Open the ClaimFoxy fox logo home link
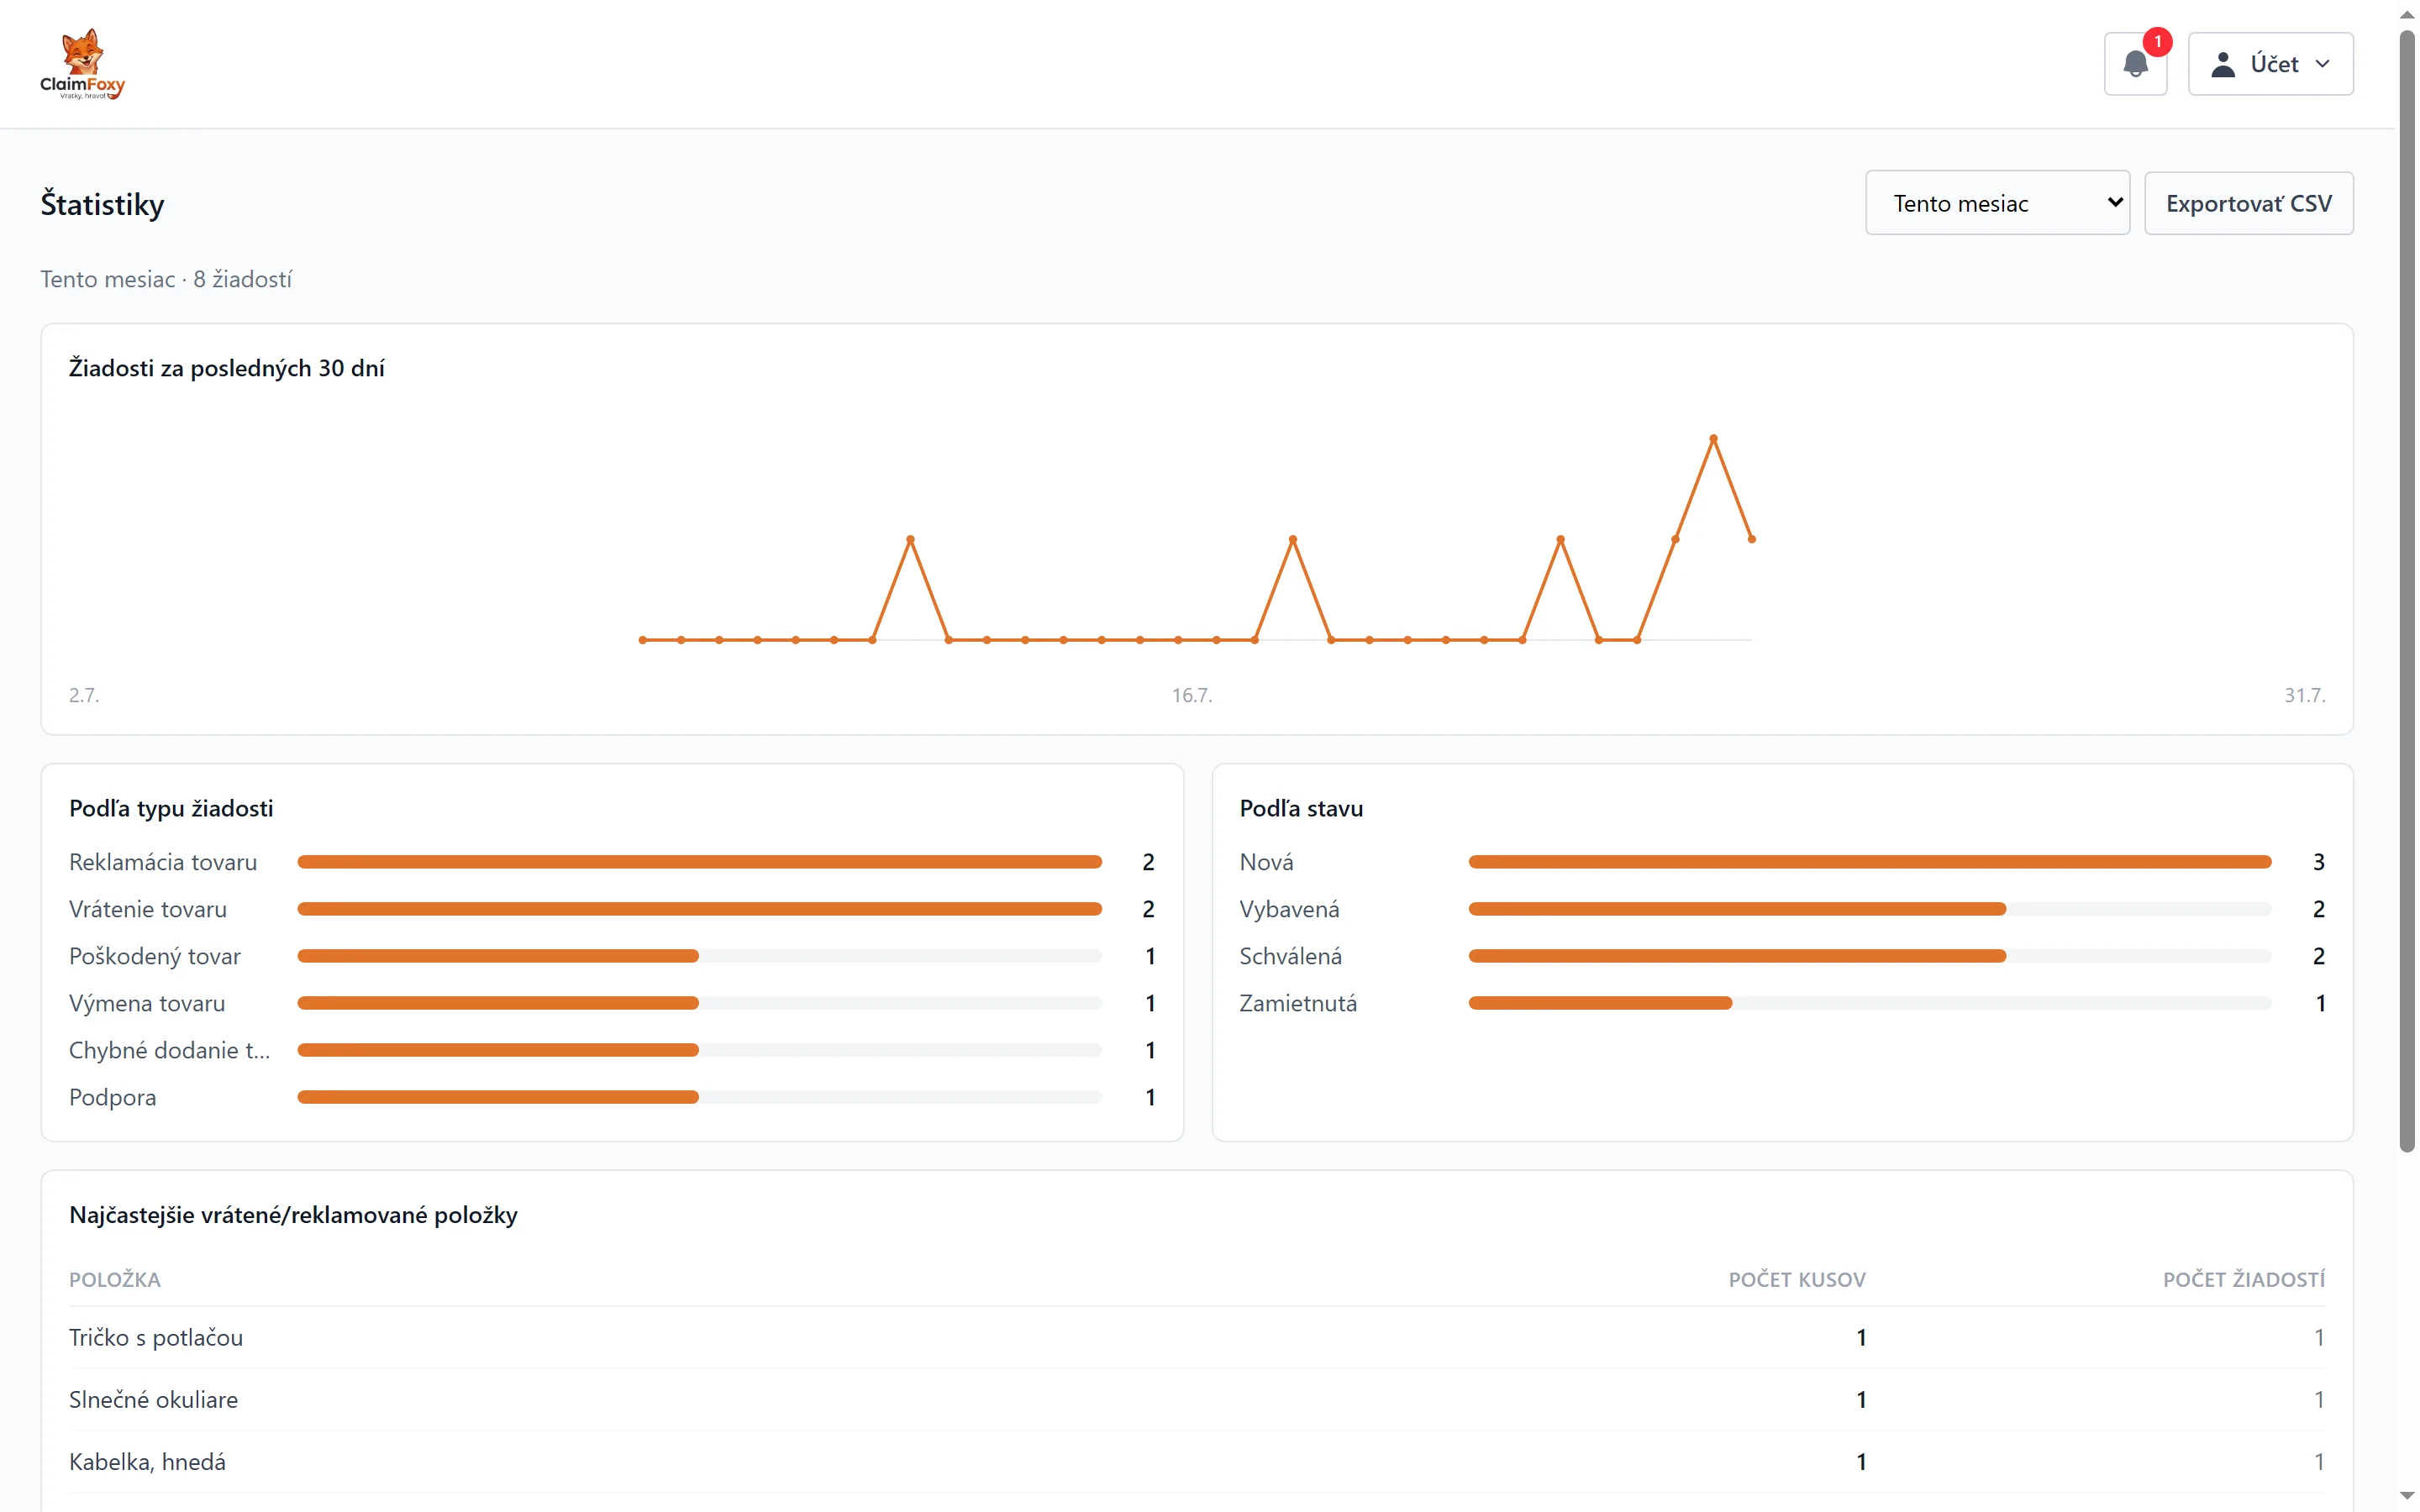The height and width of the screenshot is (1512, 2420). (x=82, y=64)
